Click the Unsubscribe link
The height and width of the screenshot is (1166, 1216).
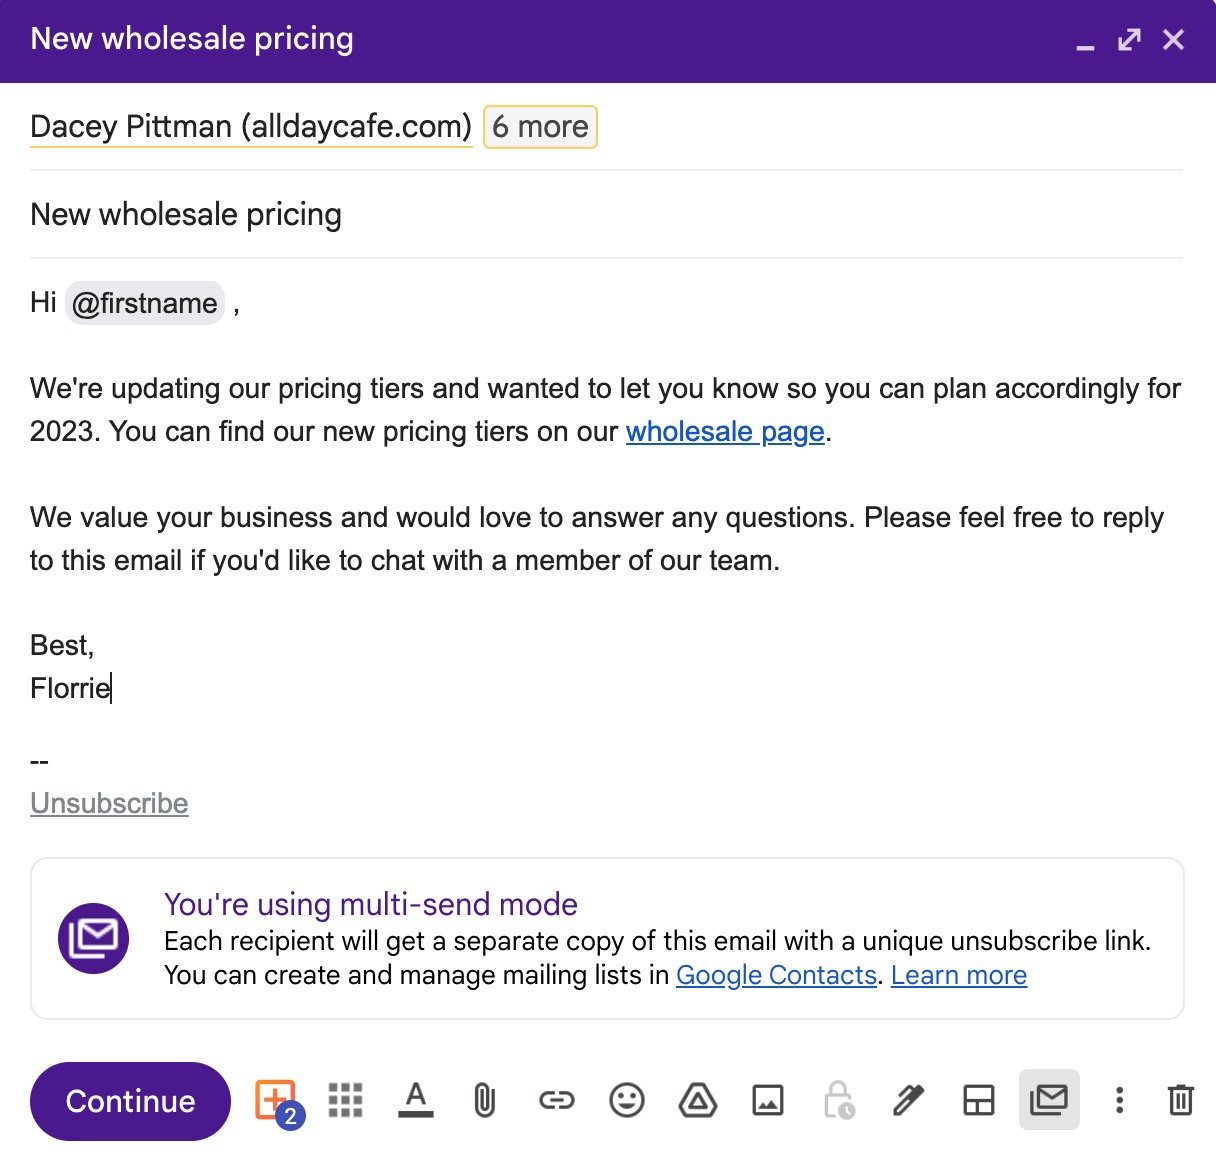tap(109, 803)
